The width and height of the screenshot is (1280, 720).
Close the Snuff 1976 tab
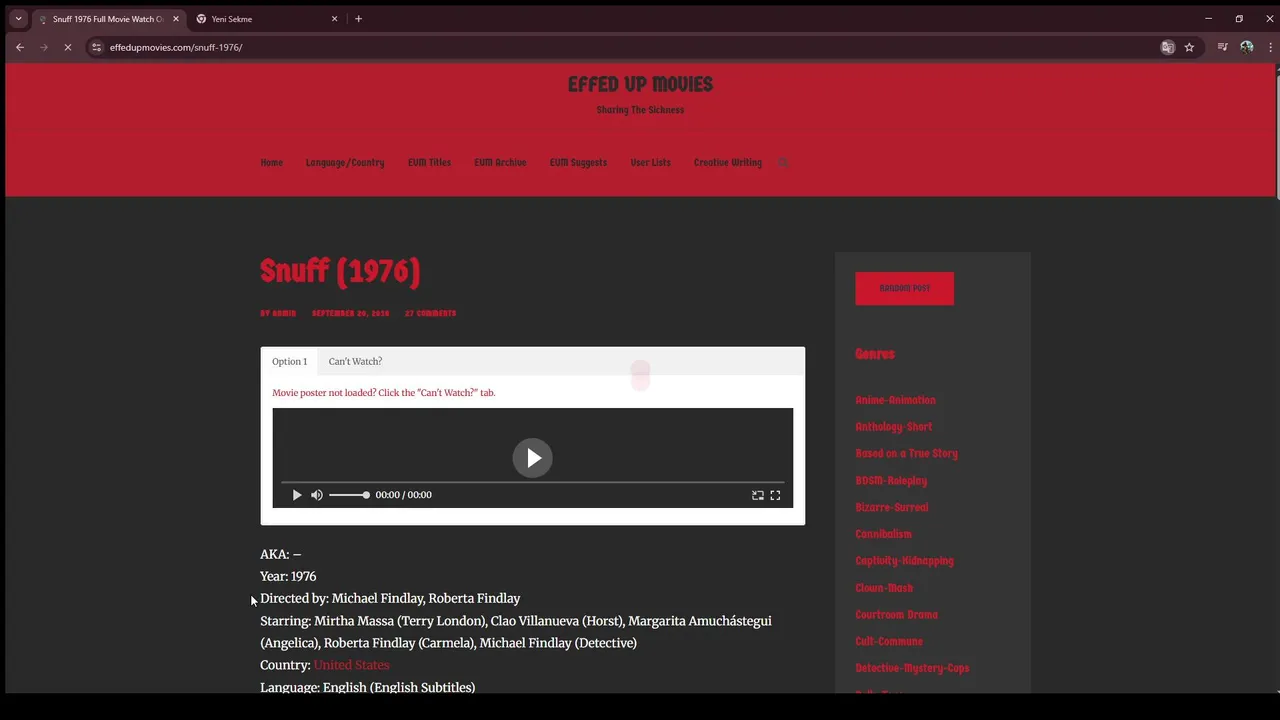pyautogui.click(x=176, y=19)
